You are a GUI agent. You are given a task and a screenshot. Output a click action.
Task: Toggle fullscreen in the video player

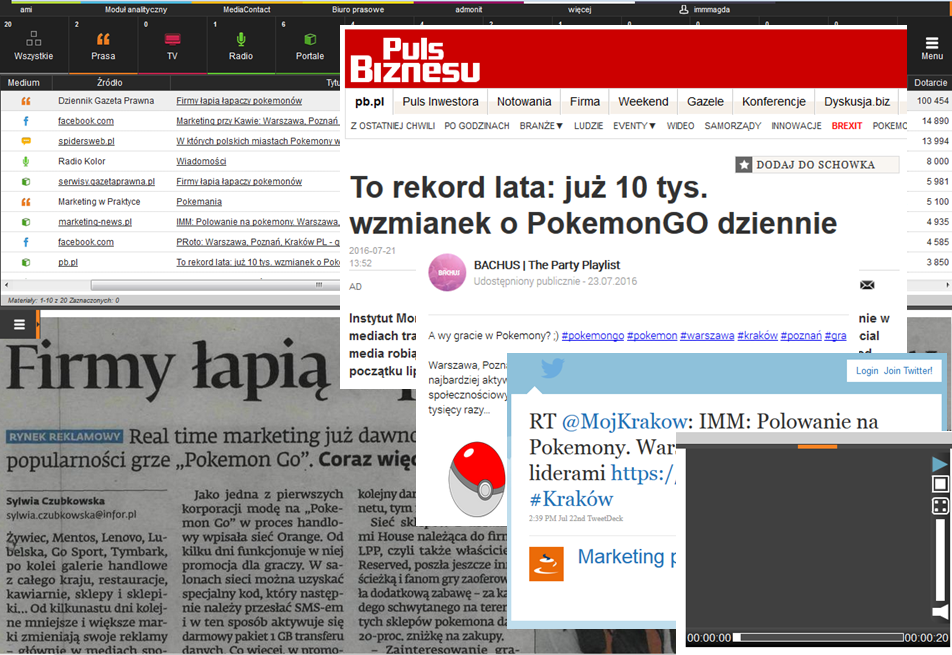coord(940,506)
